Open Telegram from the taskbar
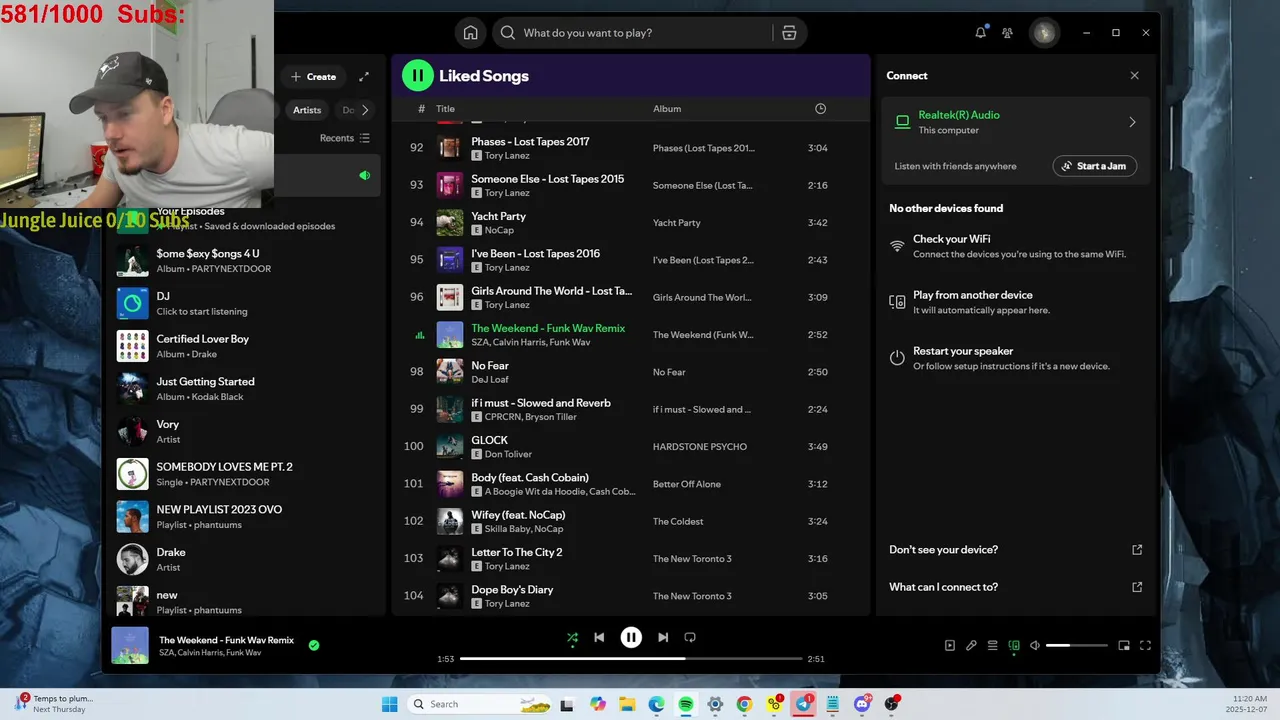 coord(804,704)
